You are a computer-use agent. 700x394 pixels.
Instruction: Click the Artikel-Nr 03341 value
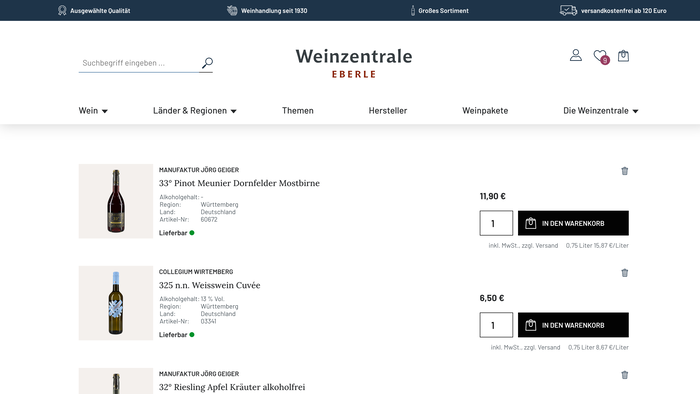point(208,321)
